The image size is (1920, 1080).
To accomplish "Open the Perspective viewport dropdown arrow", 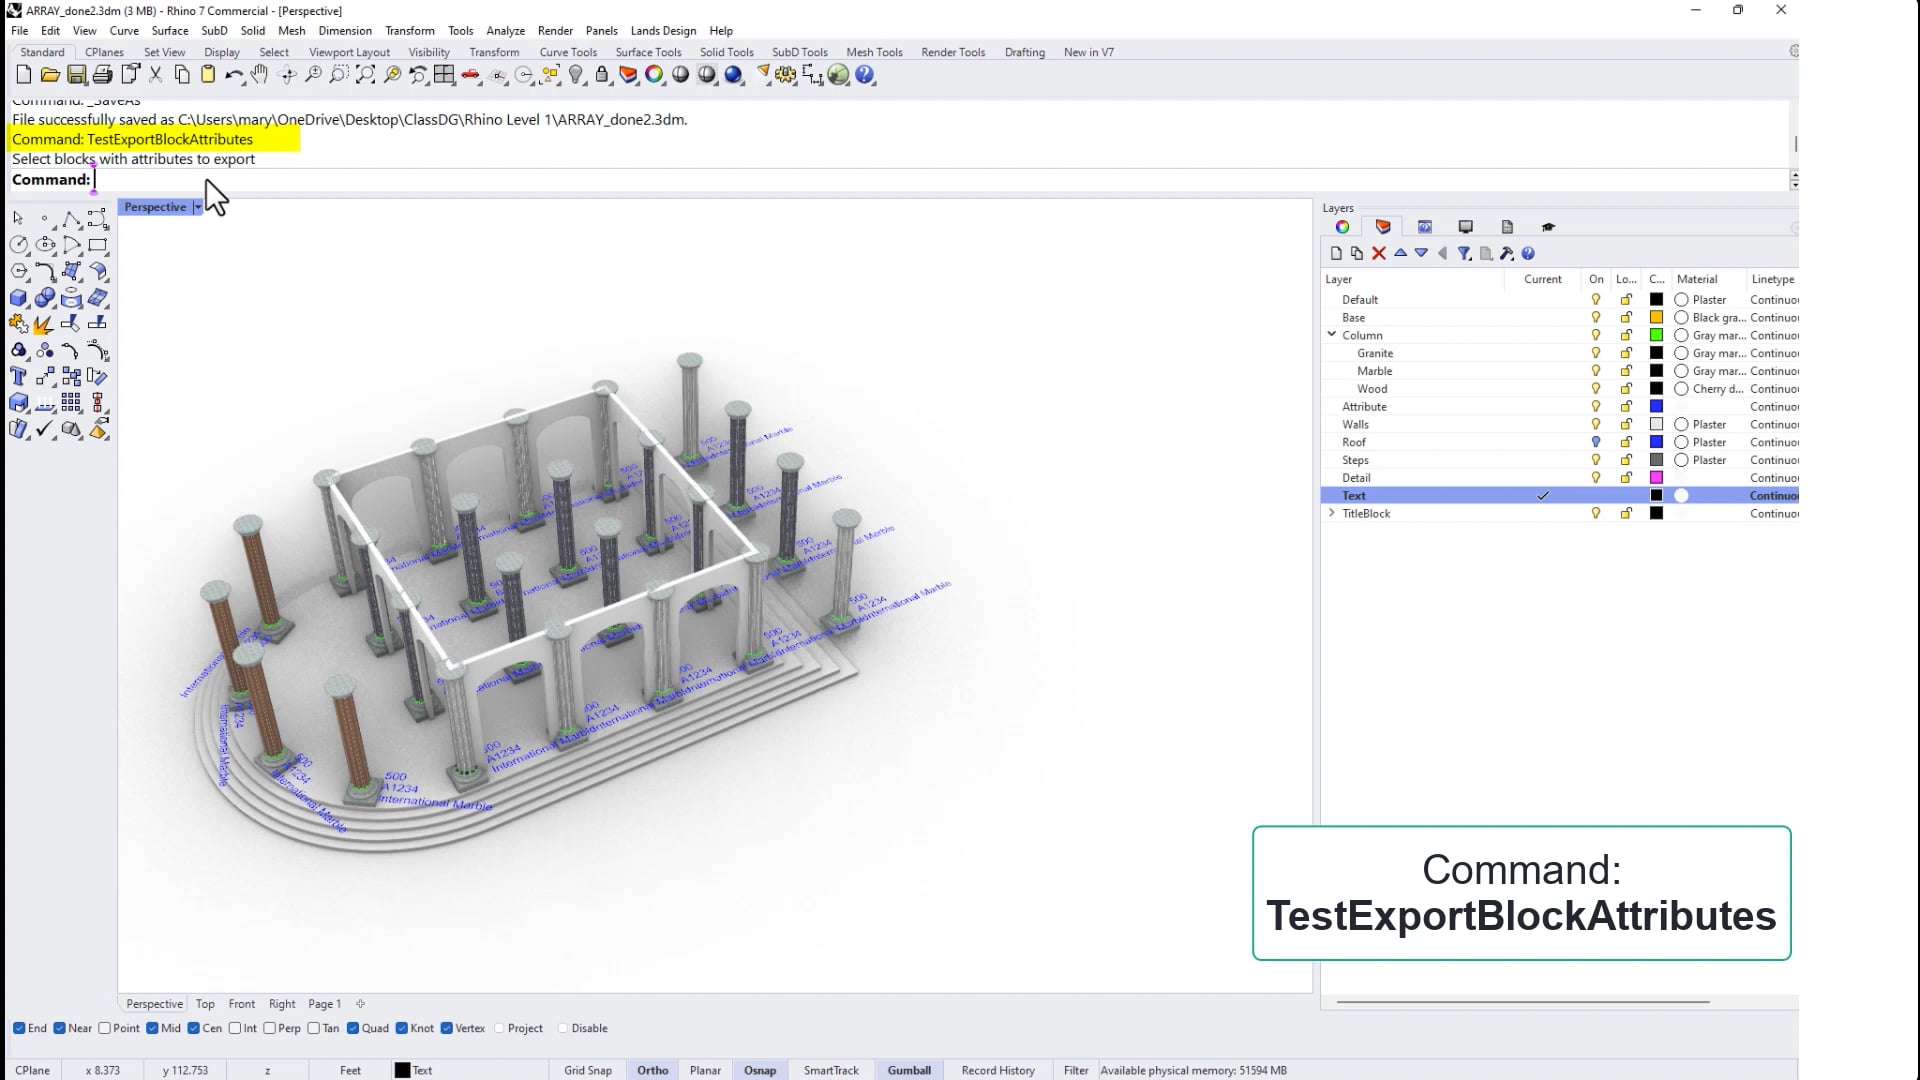I will [x=197, y=207].
